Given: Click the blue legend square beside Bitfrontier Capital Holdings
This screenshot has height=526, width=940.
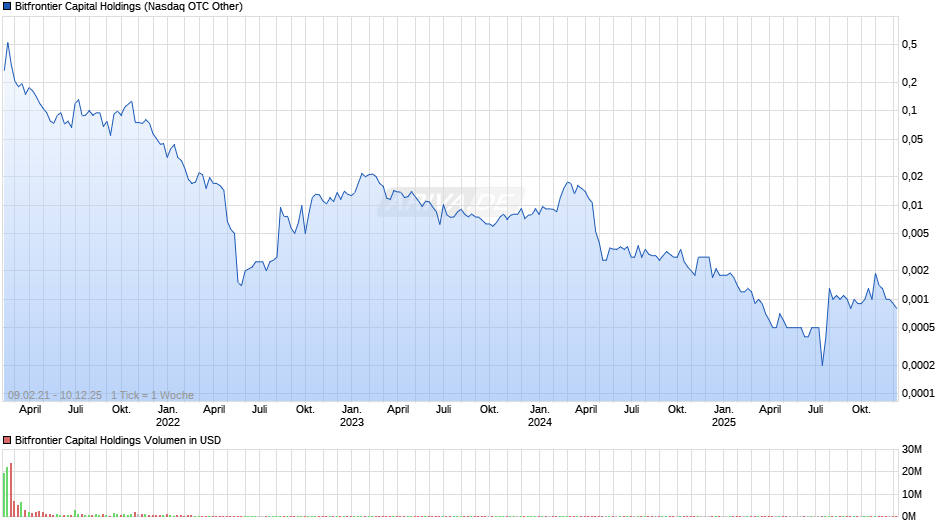Looking at the screenshot, I should [7, 7].
